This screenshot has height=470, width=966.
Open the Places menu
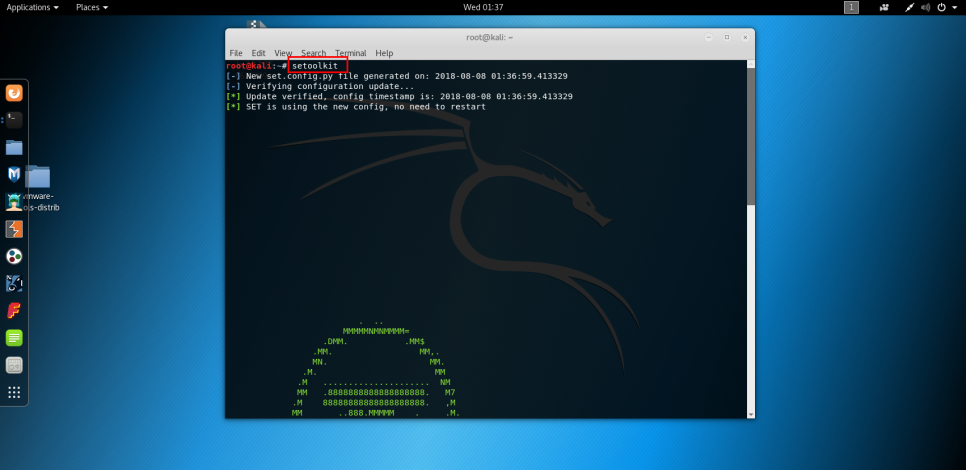coord(92,7)
